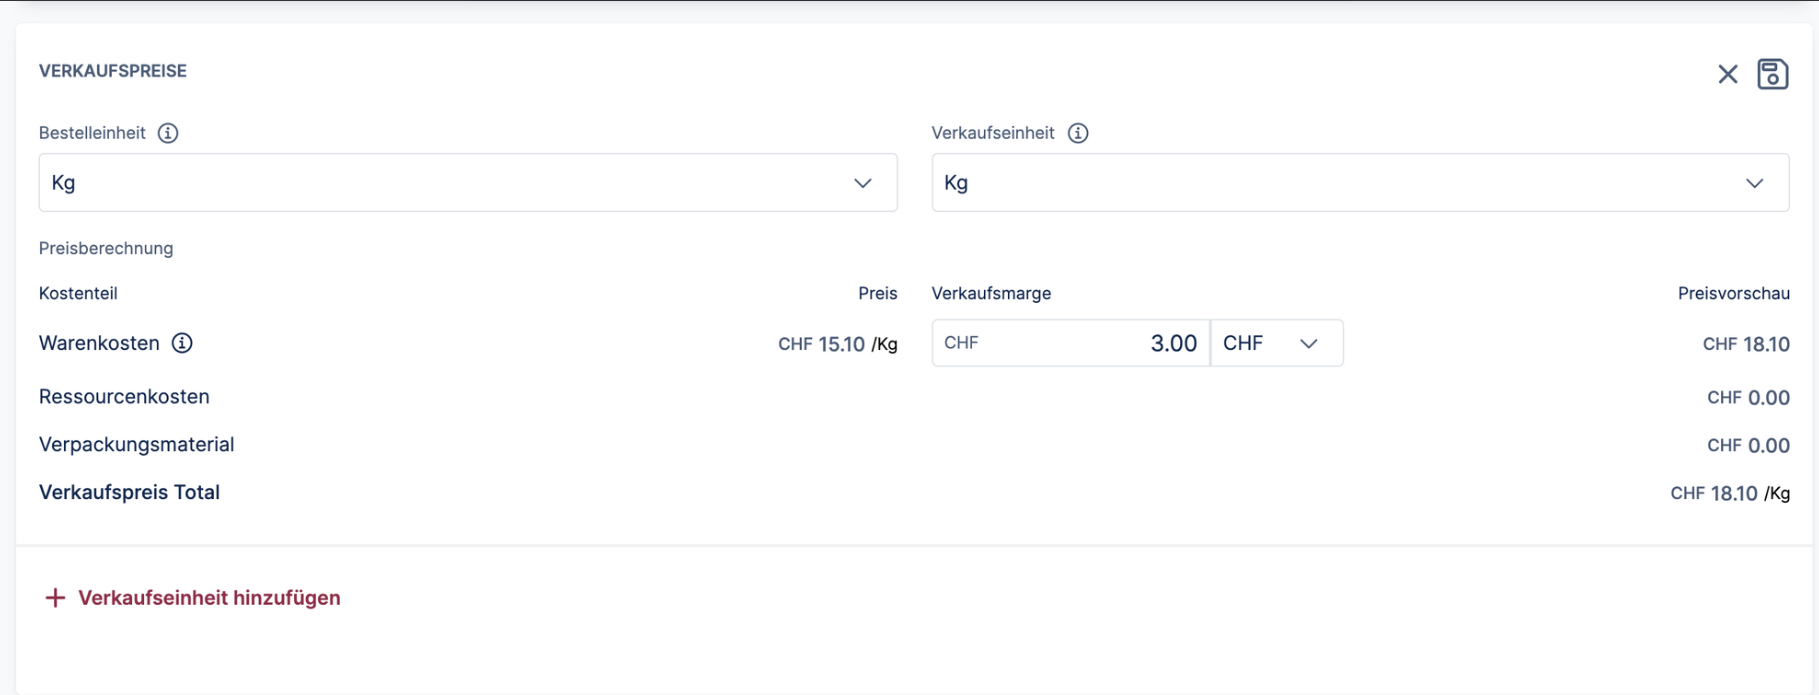Click the Preisvorschau column header
This screenshot has width=1819, height=695.
pos(1733,293)
